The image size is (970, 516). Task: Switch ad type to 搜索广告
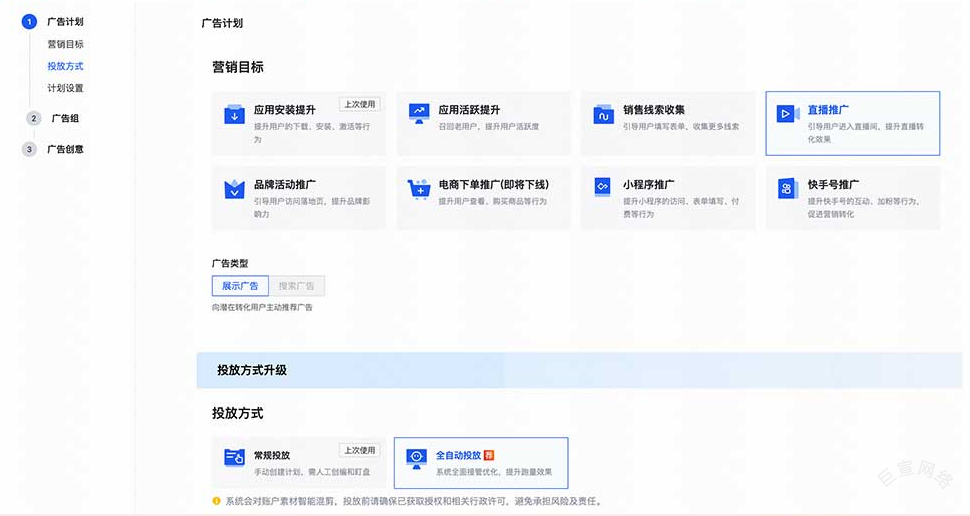click(296, 286)
